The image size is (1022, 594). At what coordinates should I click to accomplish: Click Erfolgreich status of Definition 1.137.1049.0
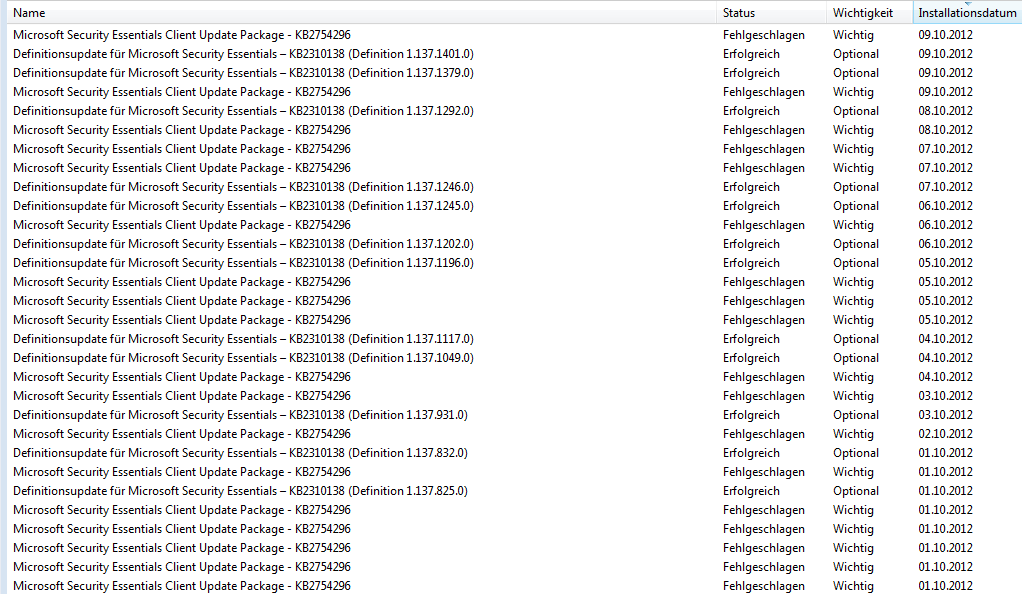click(x=751, y=358)
